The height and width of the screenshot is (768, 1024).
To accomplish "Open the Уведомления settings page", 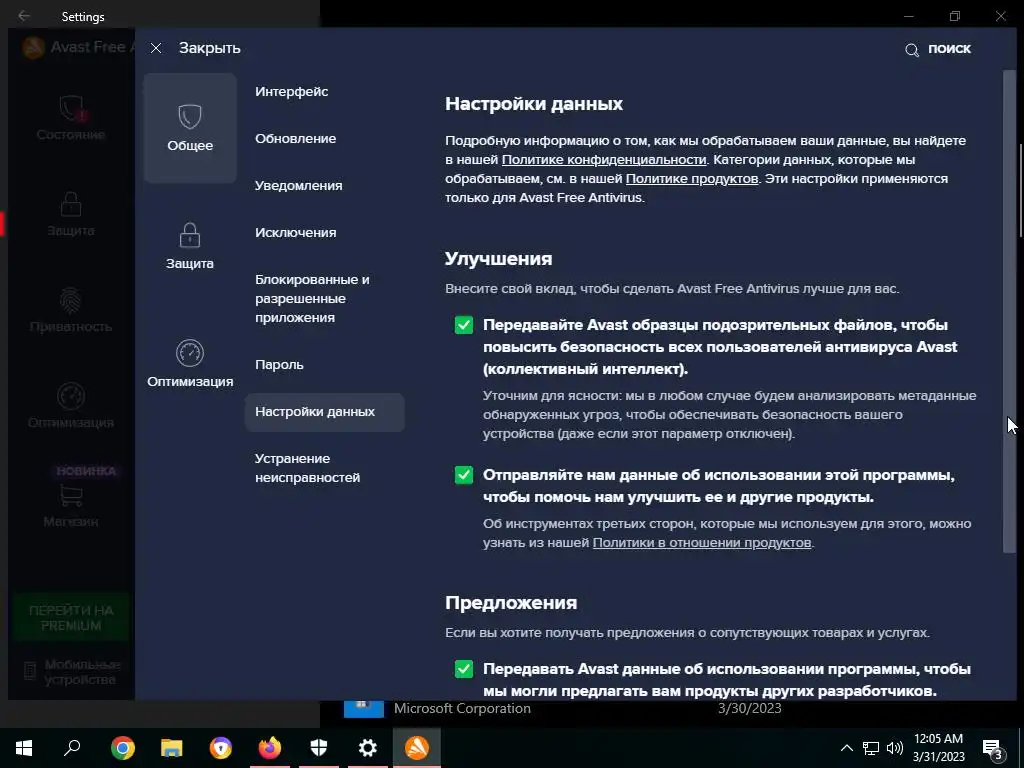I will click(298, 185).
